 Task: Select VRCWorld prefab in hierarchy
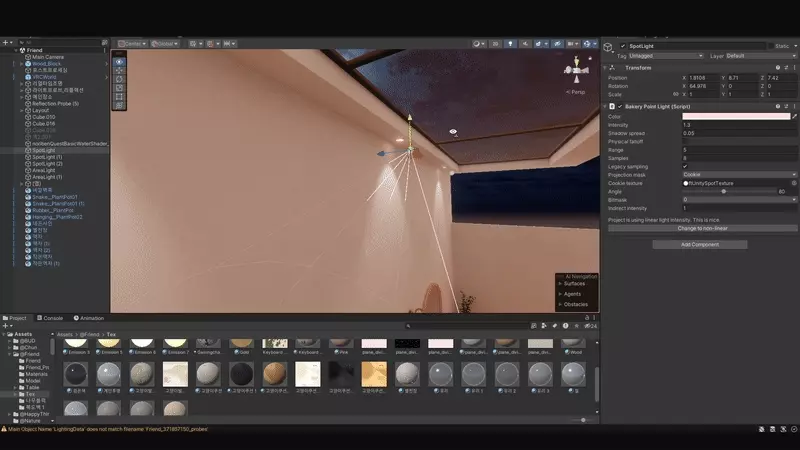click(44, 77)
